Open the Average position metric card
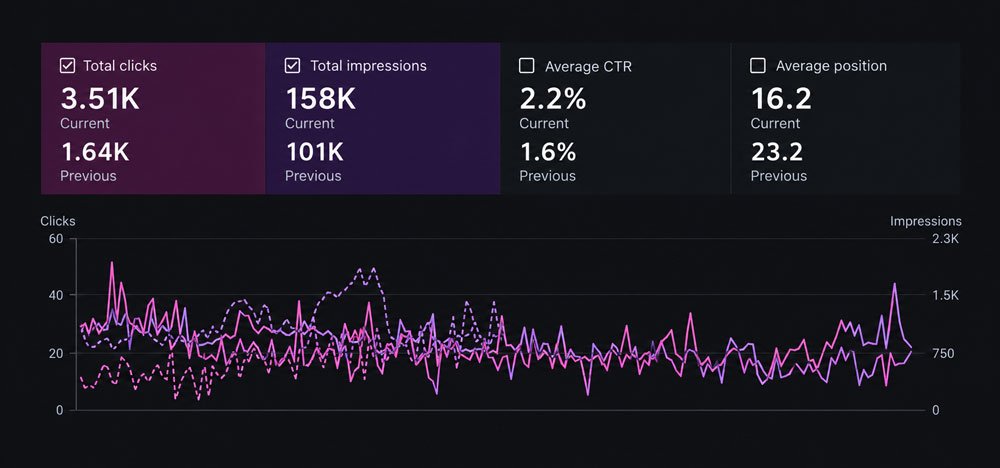This screenshot has height=468, width=1000. pyautogui.click(x=846, y=118)
